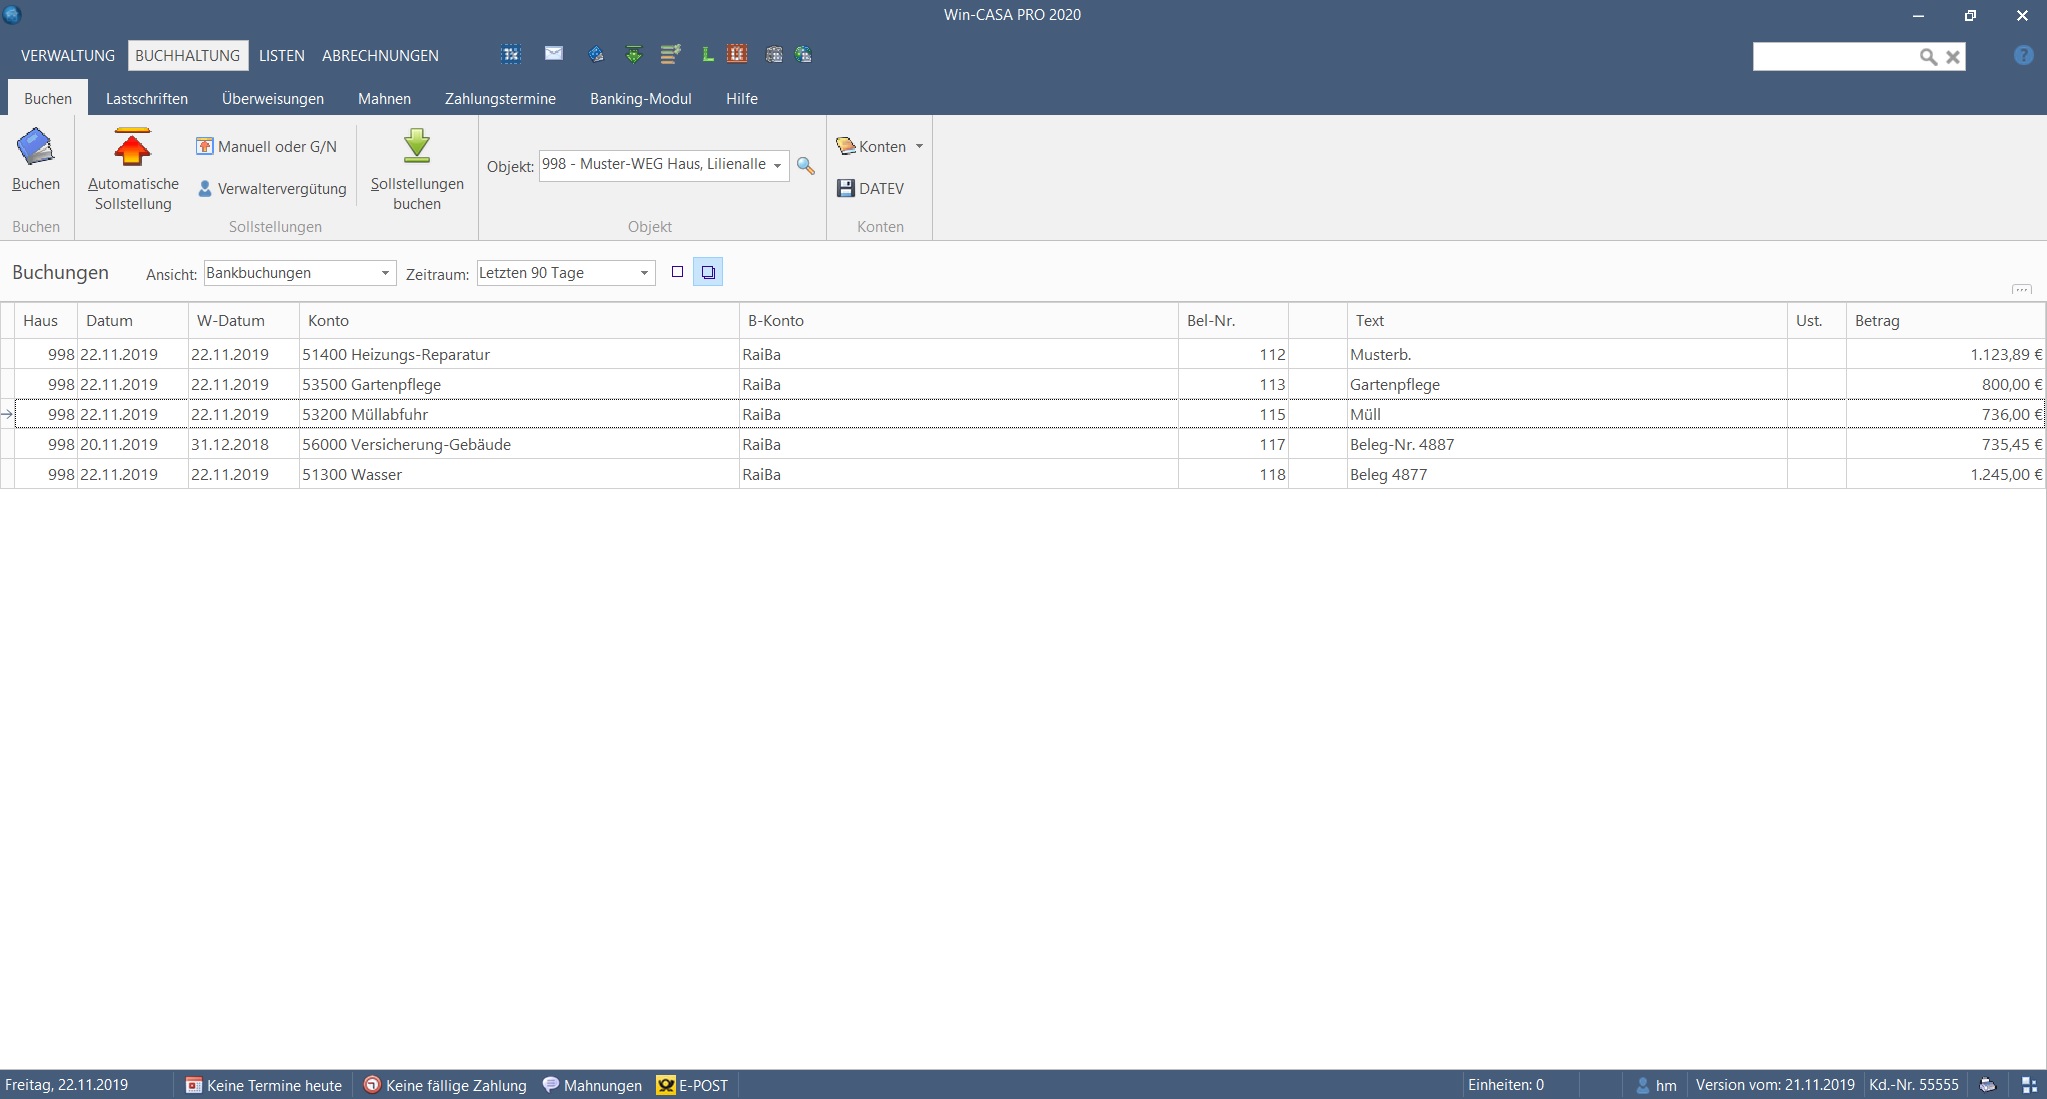Screen dimensions: 2047x1099
Task: Click the blue card icon in the top toolbar
Action: coord(596,55)
